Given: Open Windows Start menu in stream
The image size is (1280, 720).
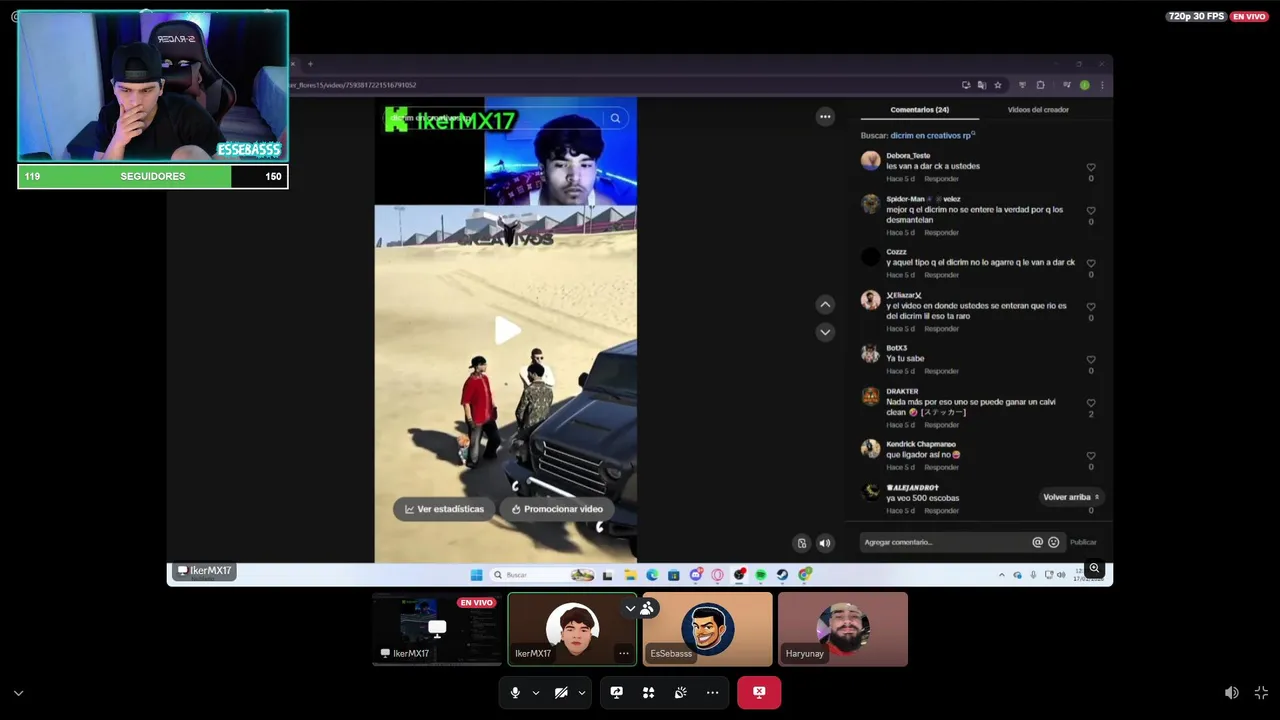Looking at the screenshot, I should [476, 575].
